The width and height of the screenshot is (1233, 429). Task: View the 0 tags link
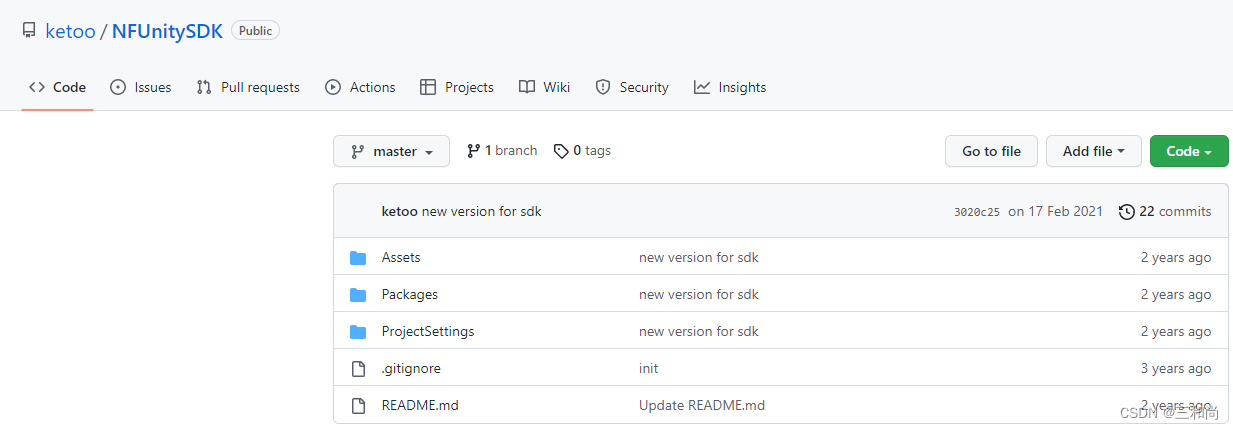tap(582, 151)
